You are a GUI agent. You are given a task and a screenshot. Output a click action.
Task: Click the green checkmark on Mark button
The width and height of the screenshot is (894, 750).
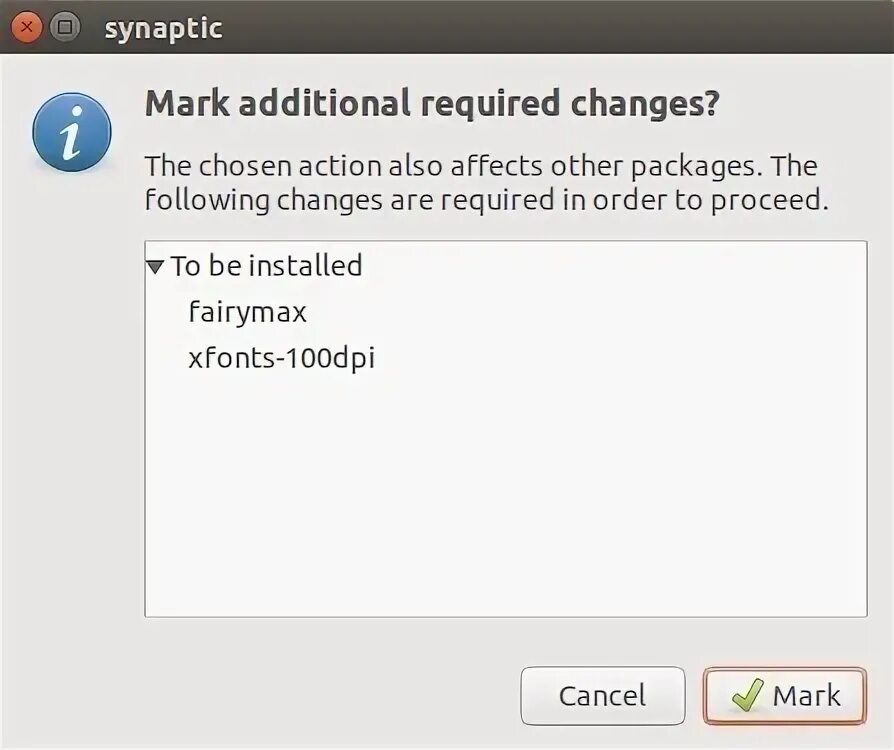(x=747, y=695)
